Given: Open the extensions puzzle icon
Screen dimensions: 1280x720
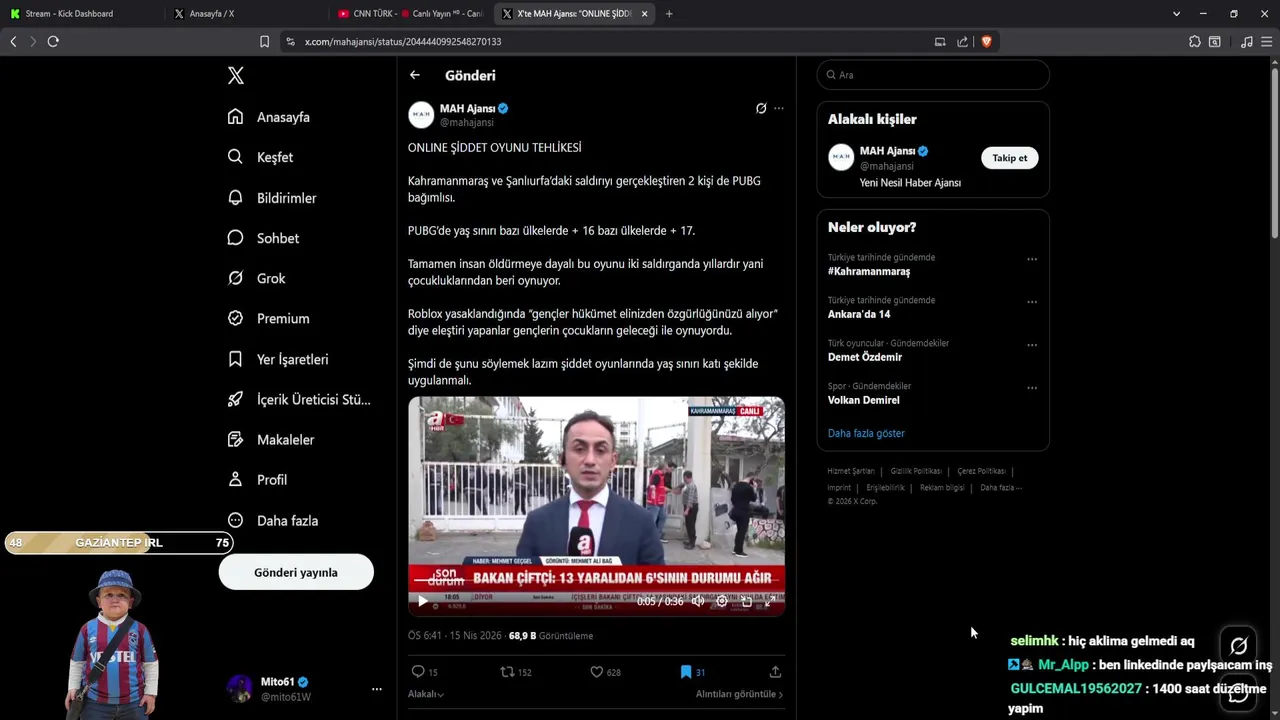Looking at the screenshot, I should (x=1195, y=41).
